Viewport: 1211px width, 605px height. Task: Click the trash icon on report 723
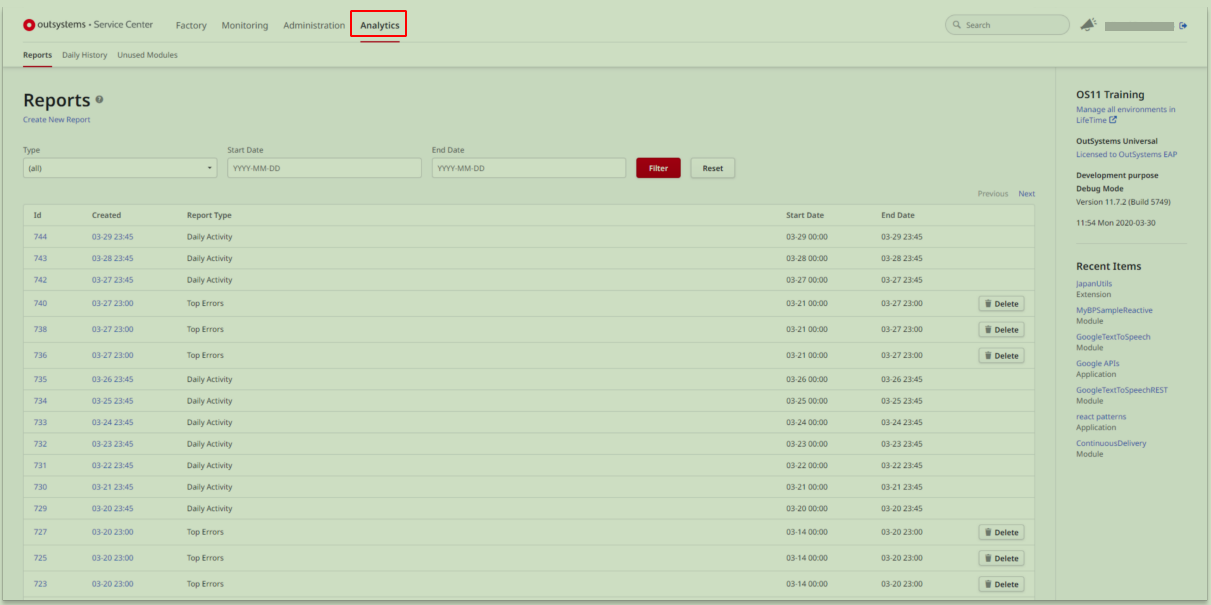tap(989, 584)
